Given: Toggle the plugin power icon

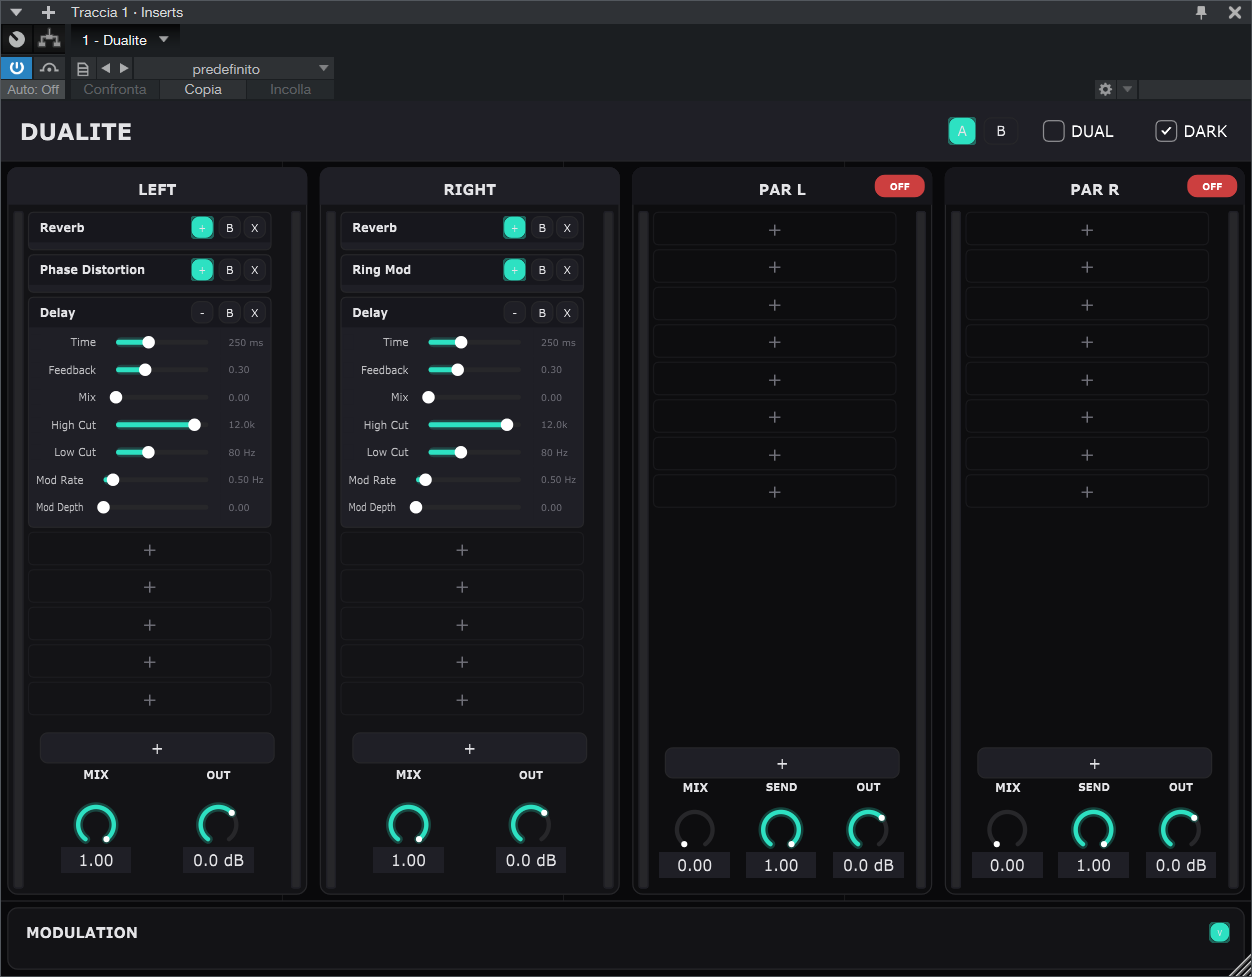Looking at the screenshot, I should 18,67.
